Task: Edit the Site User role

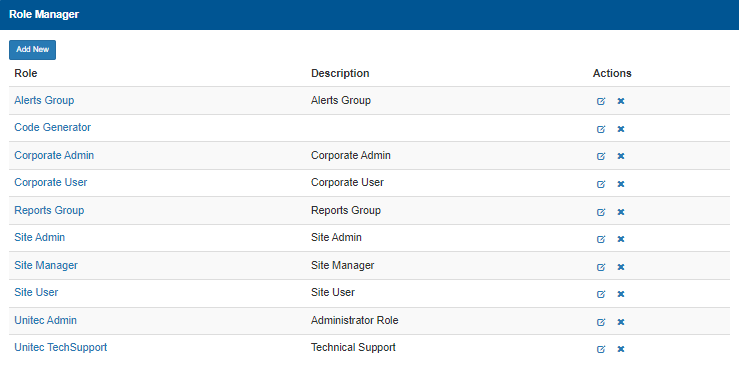Action: pyautogui.click(x=601, y=294)
